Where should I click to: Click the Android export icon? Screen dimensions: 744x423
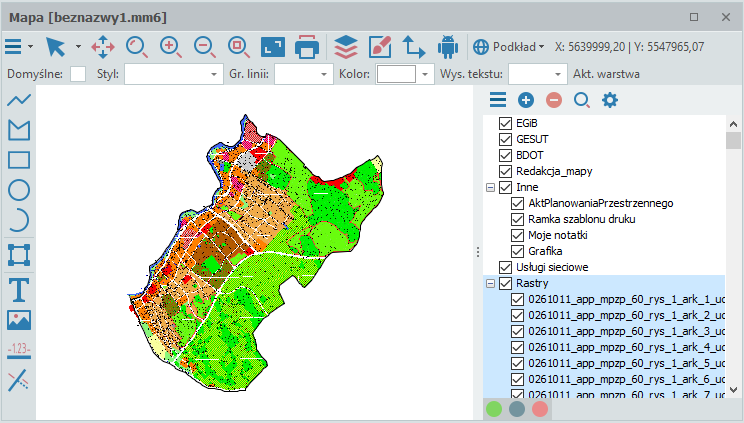(x=448, y=46)
